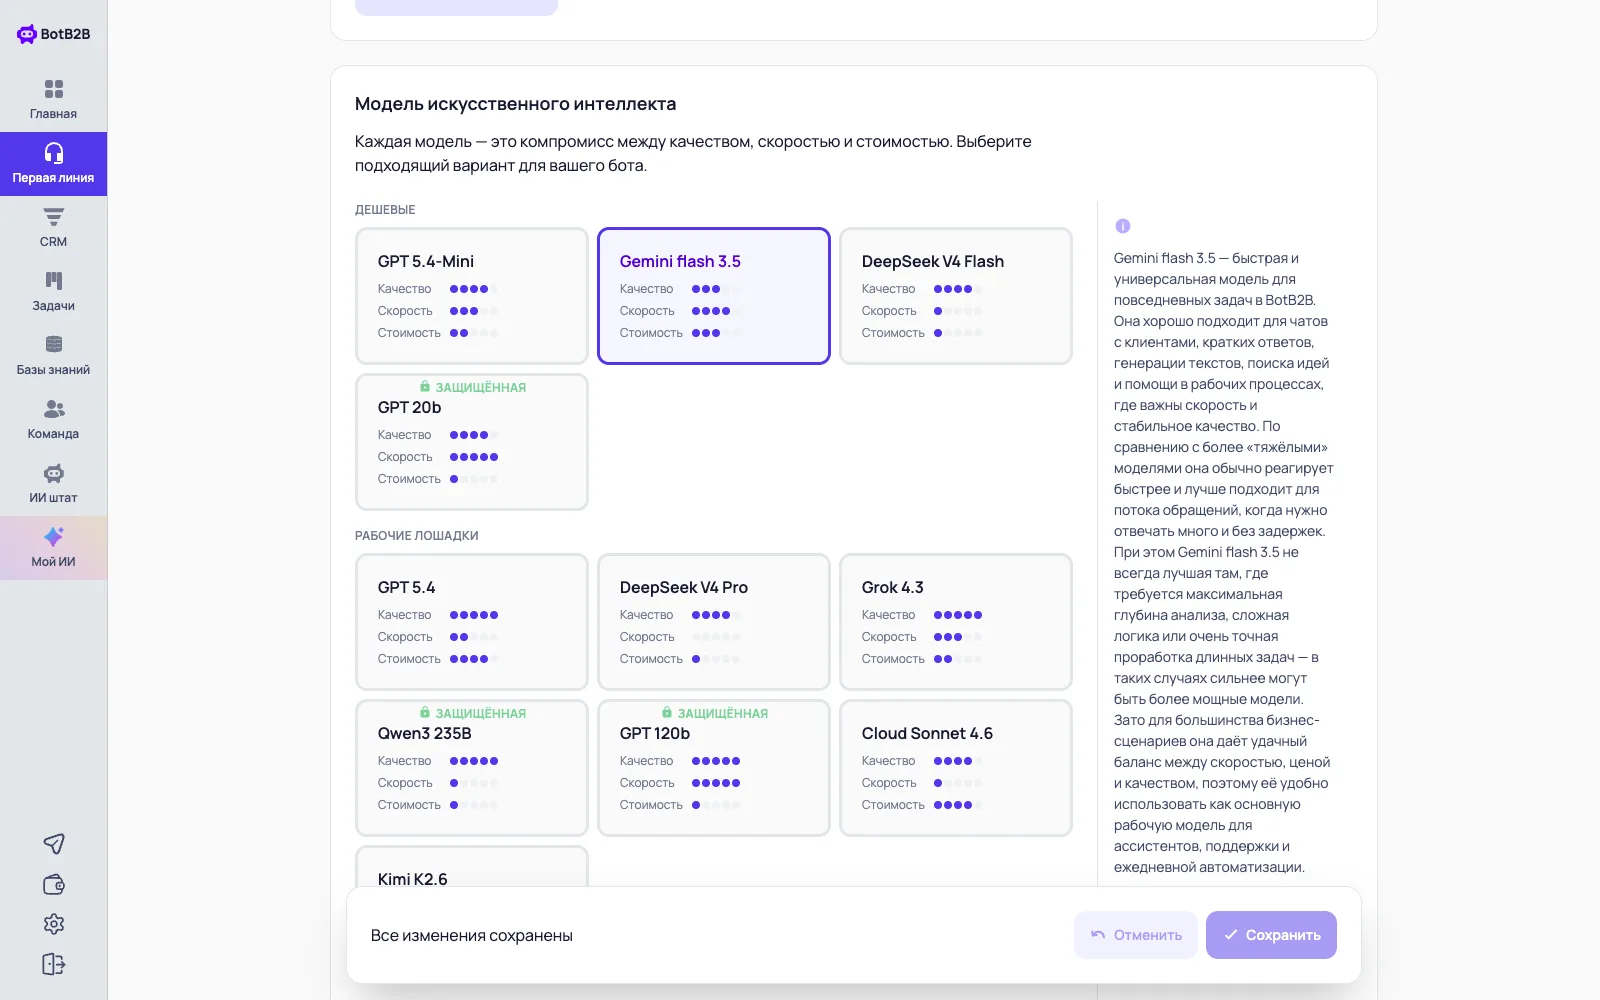Click the Все изменения сохранены status text
The width and height of the screenshot is (1600, 1000).
tap(472, 936)
